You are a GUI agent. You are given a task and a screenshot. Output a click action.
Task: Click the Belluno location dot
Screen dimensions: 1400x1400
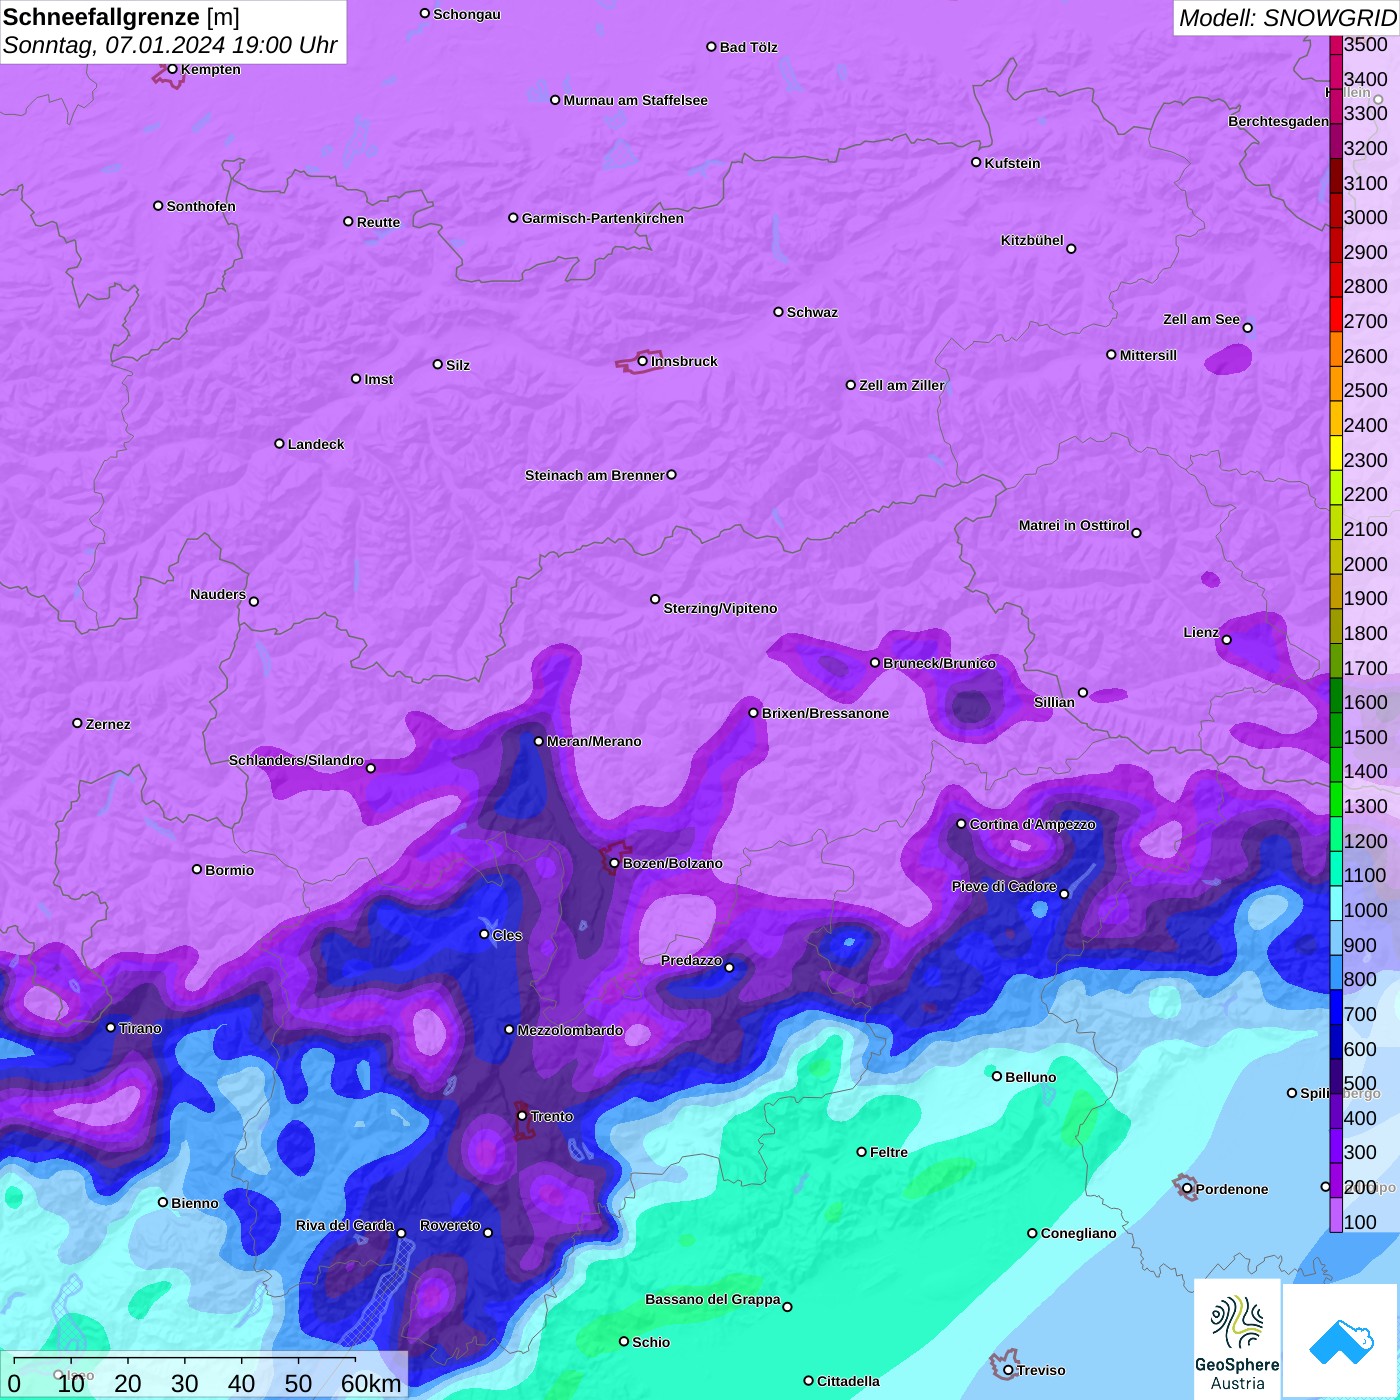(996, 1076)
